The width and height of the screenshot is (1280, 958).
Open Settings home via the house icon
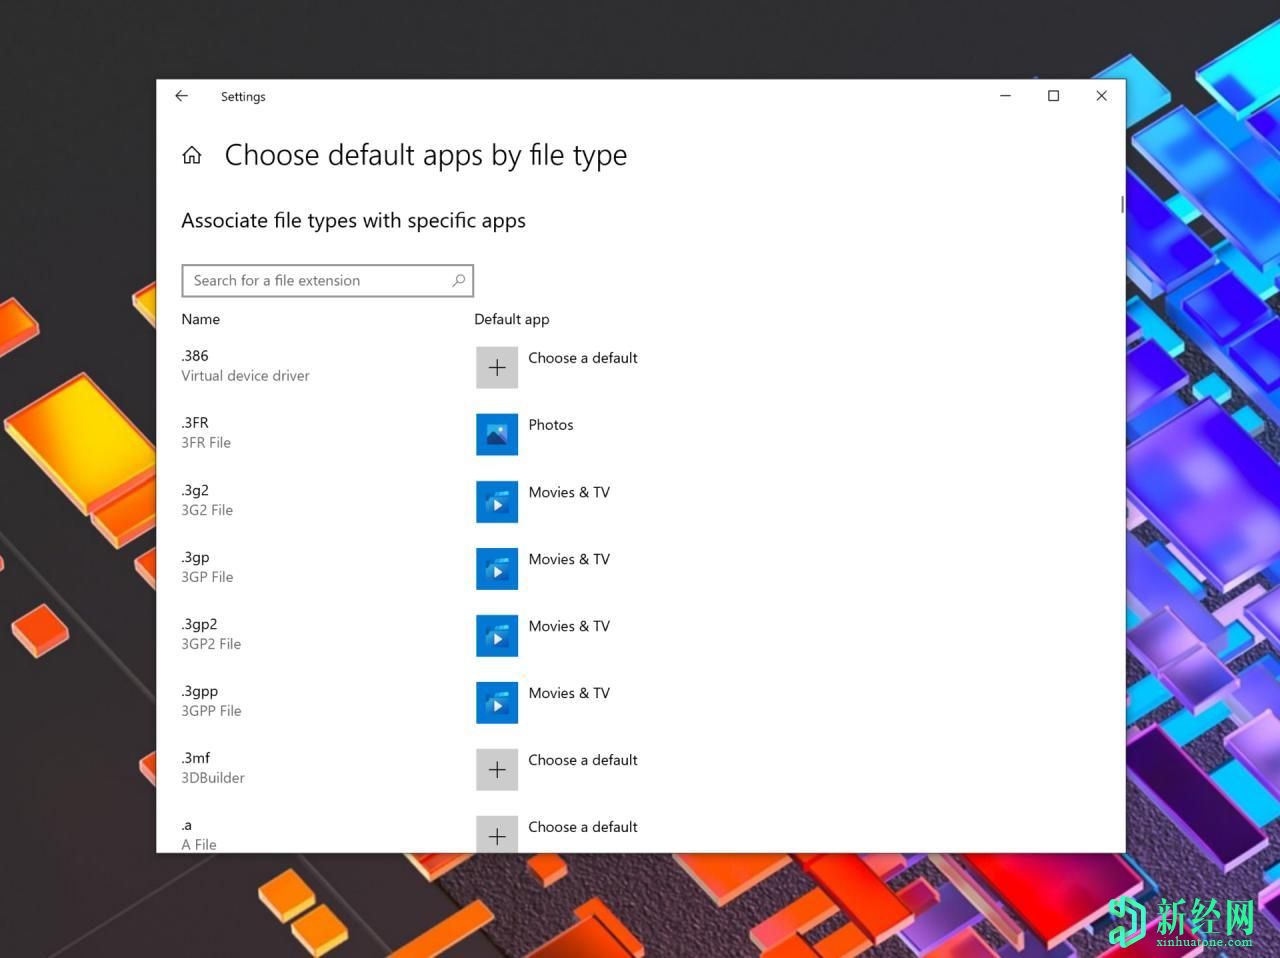pos(192,155)
